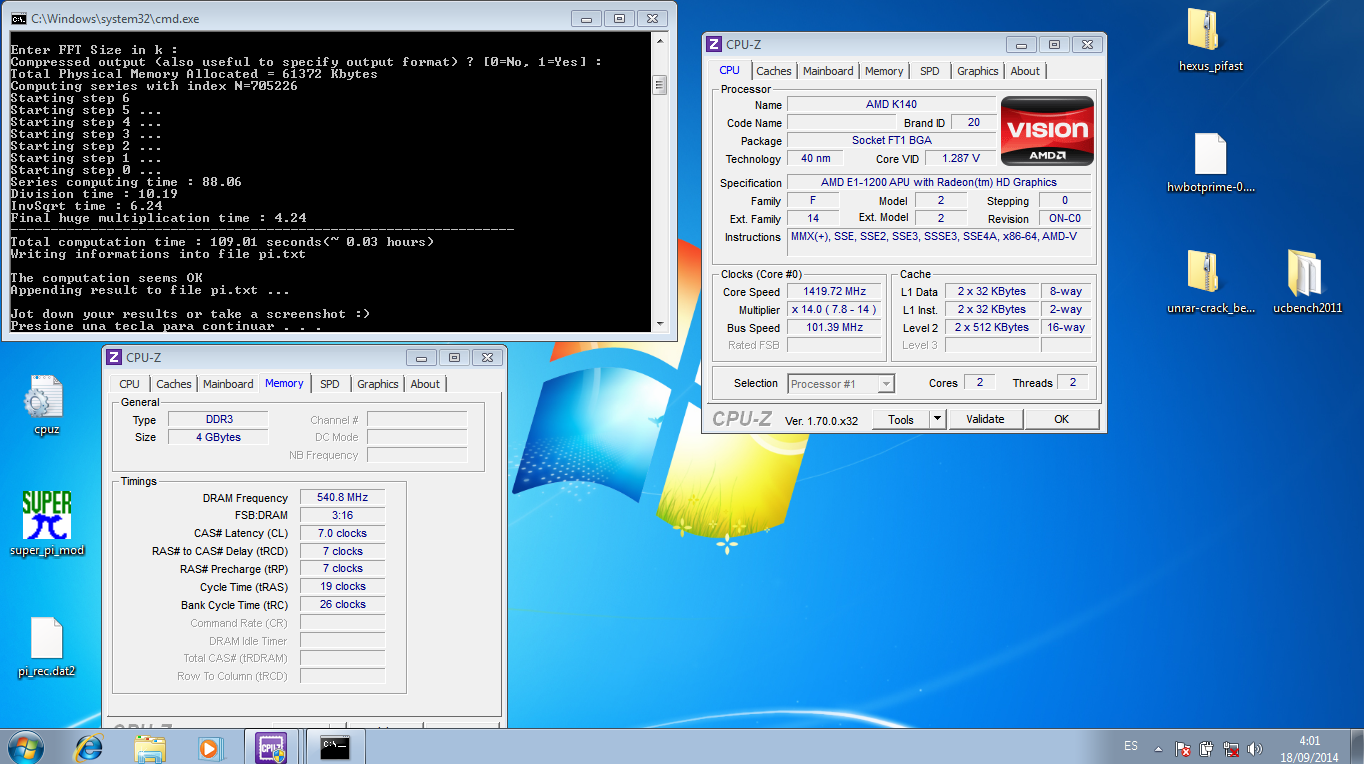Click the volume tray icon
The height and width of the screenshot is (764, 1364).
[x=1255, y=748]
